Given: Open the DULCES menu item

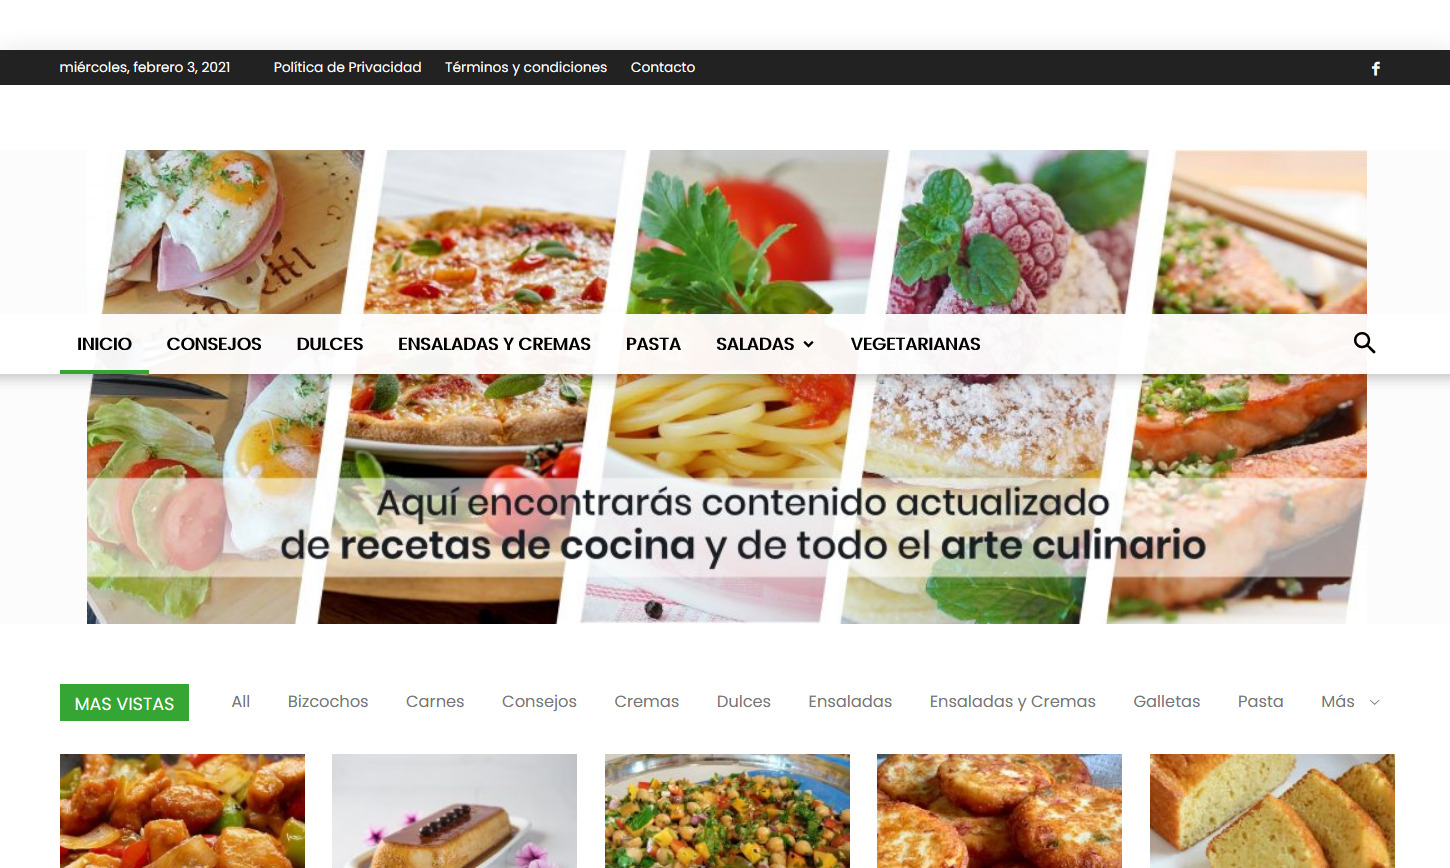Looking at the screenshot, I should point(329,344).
